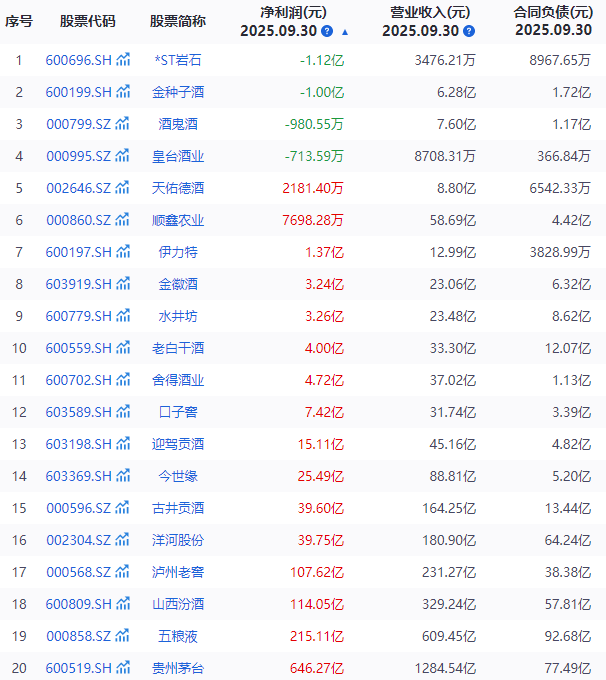Open stock code link 600199.SH
Screen dimensions: 606x680
79,92
